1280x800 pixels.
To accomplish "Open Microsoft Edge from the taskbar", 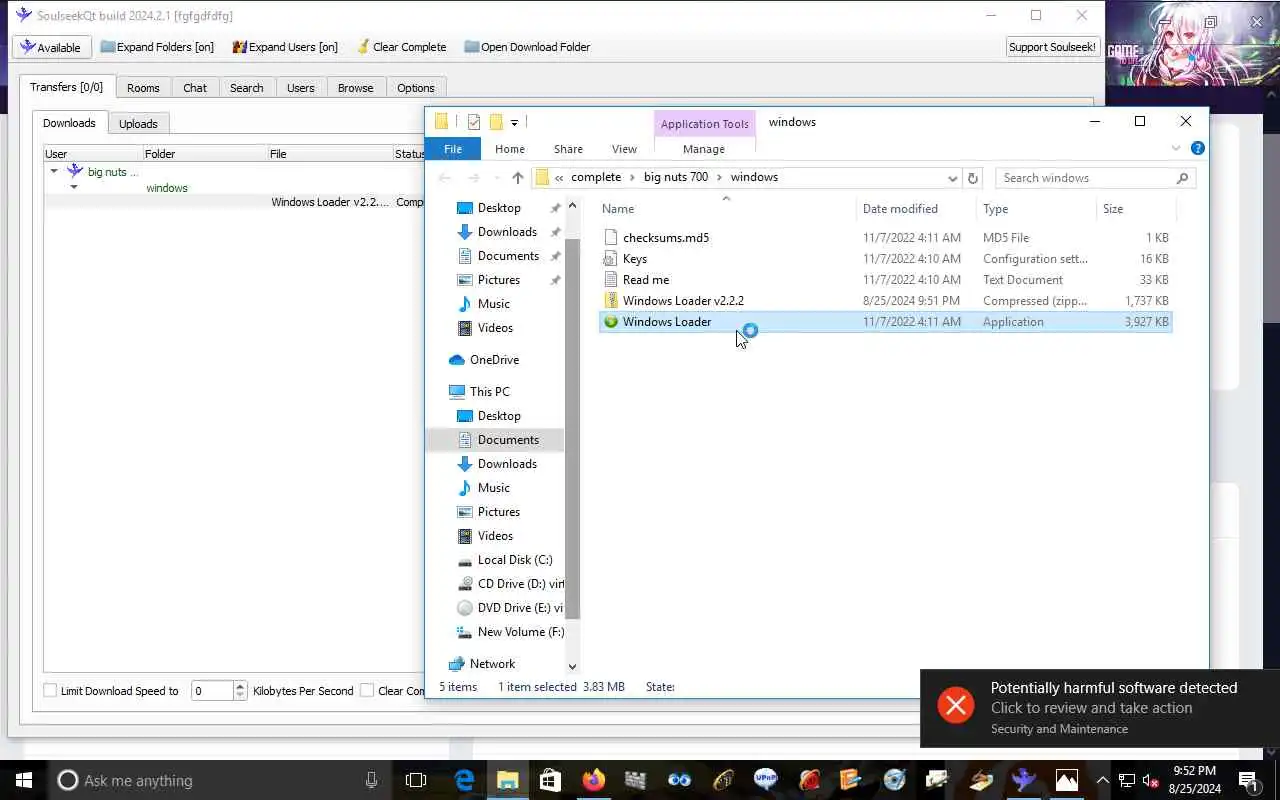I will (x=465, y=780).
